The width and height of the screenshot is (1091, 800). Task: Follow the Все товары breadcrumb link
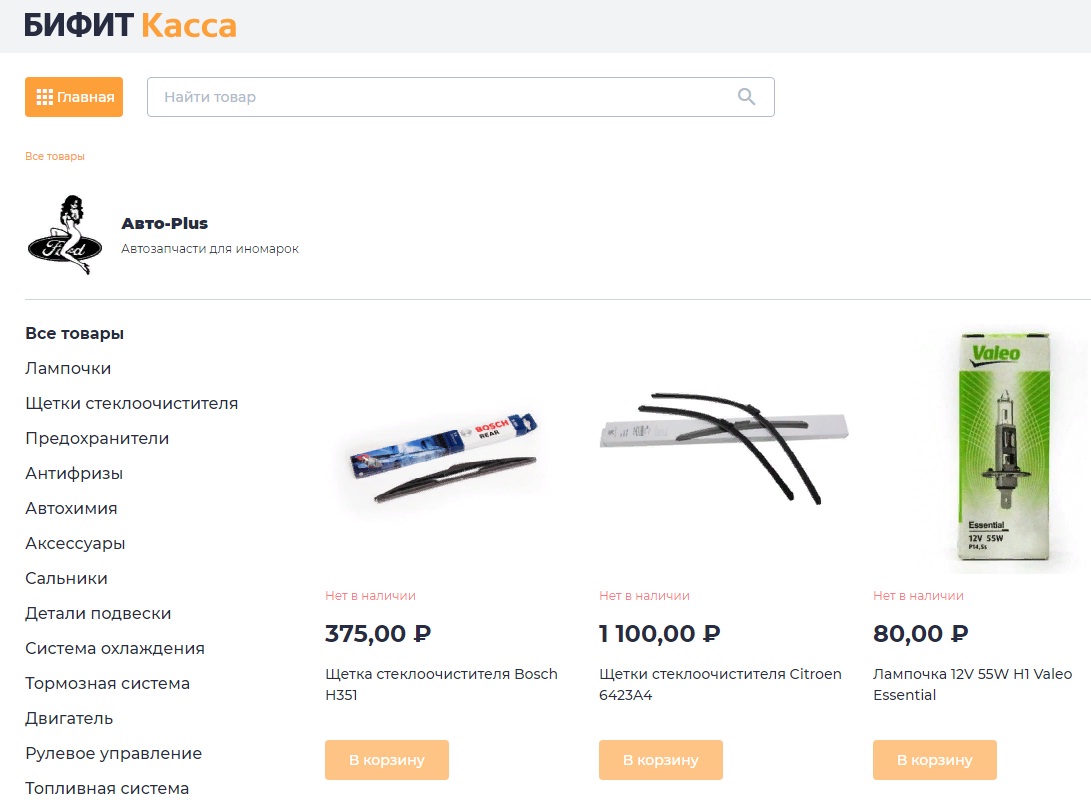point(55,156)
